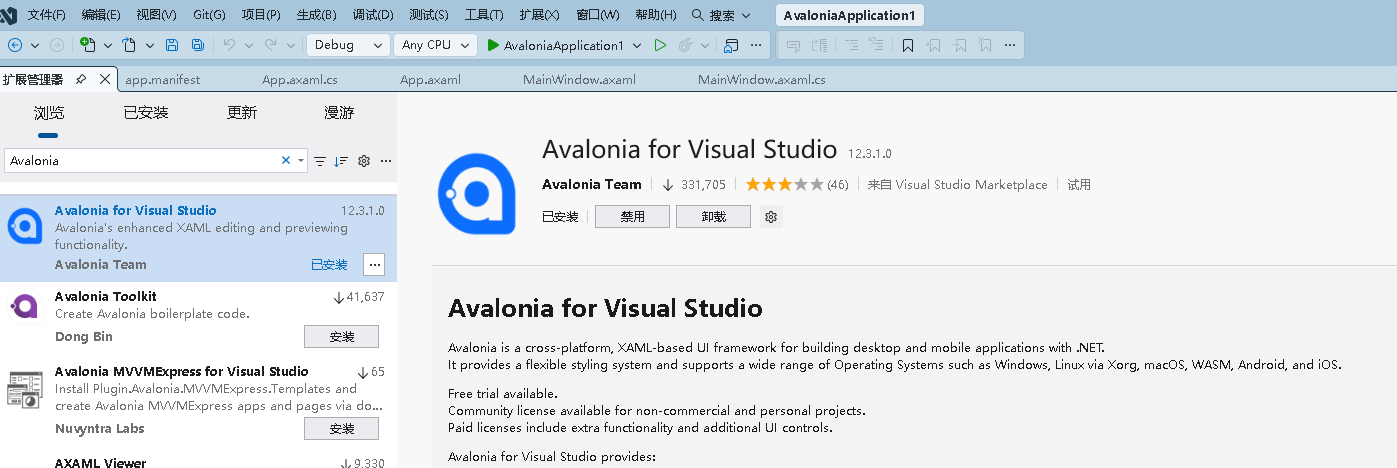1397x468 pixels.
Task: Switch to the MainWindow.axaml.cs tab
Action: tap(762, 79)
